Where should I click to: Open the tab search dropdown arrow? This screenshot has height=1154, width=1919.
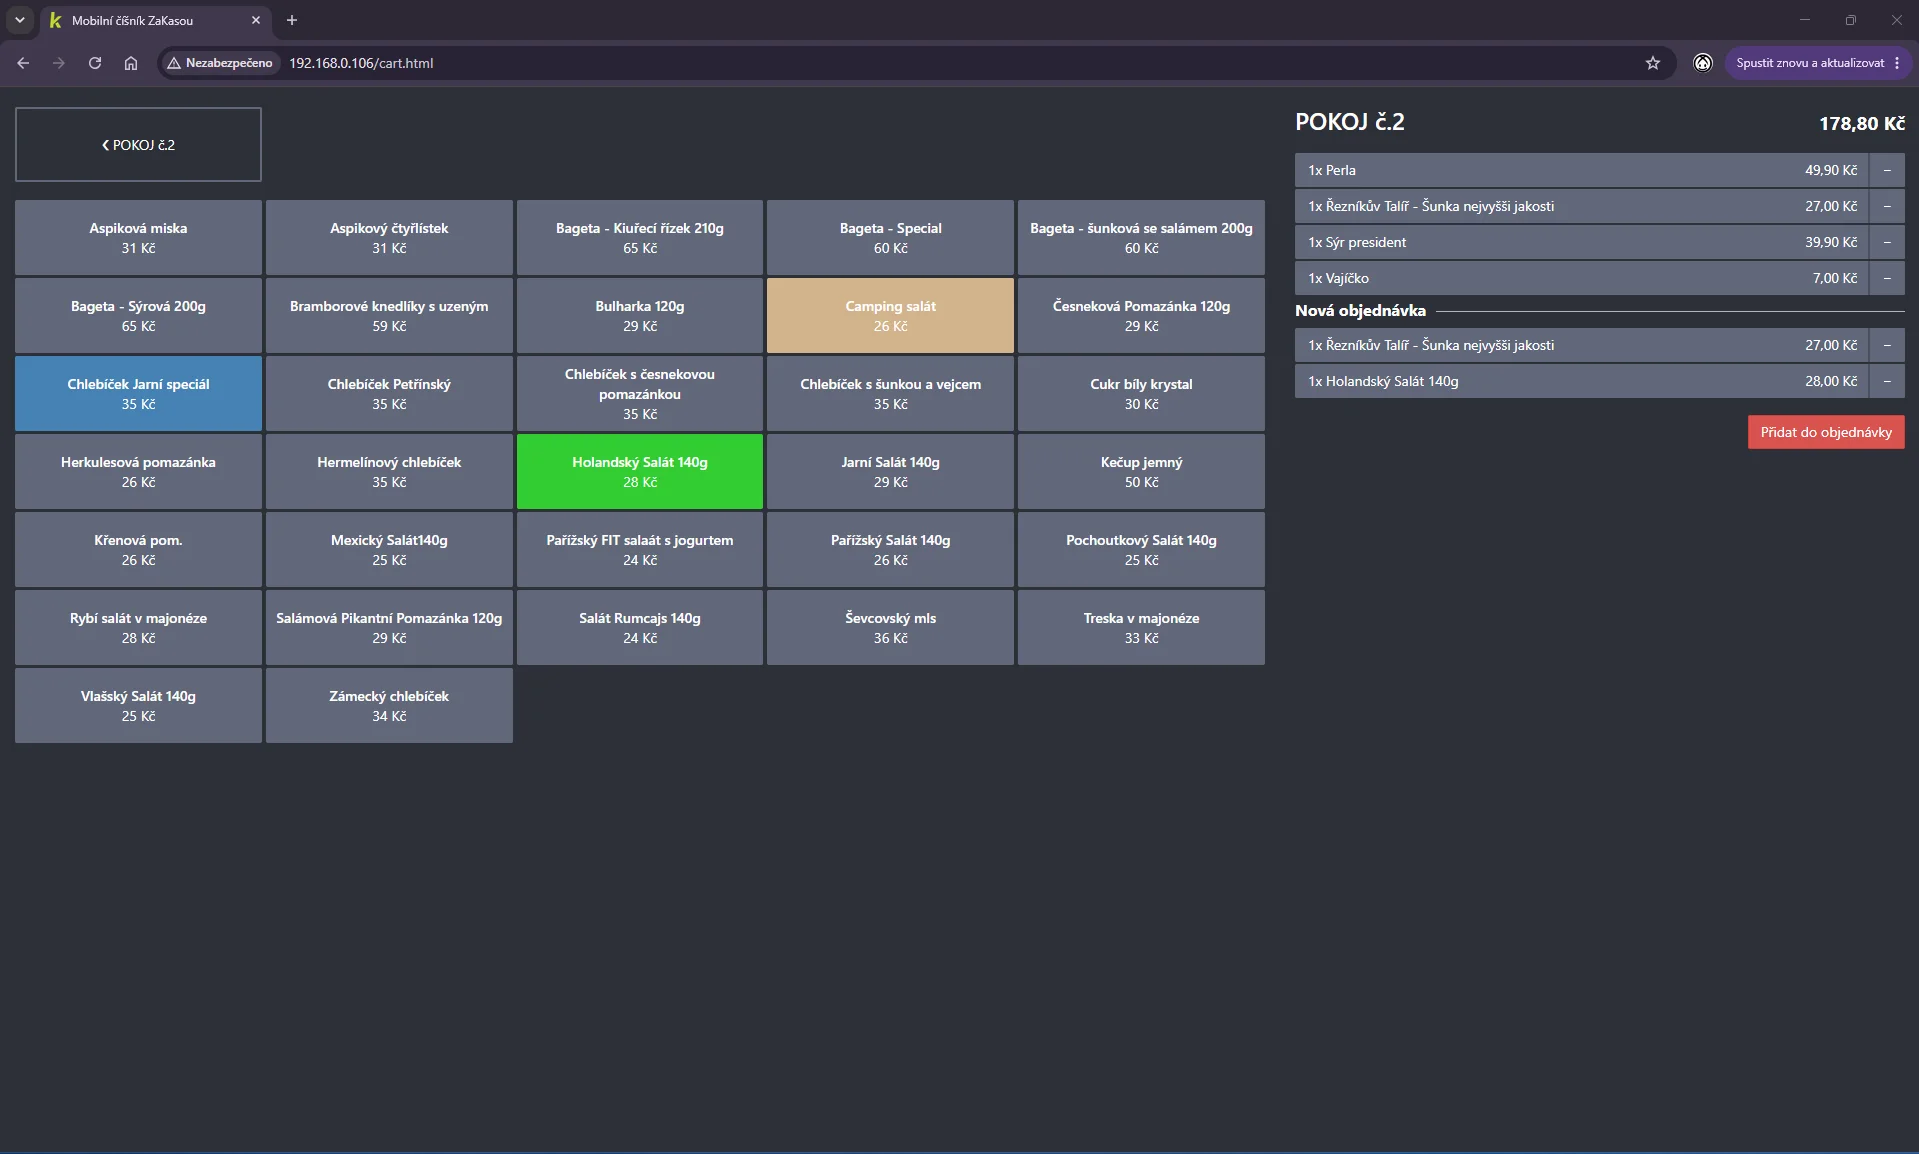click(19, 20)
